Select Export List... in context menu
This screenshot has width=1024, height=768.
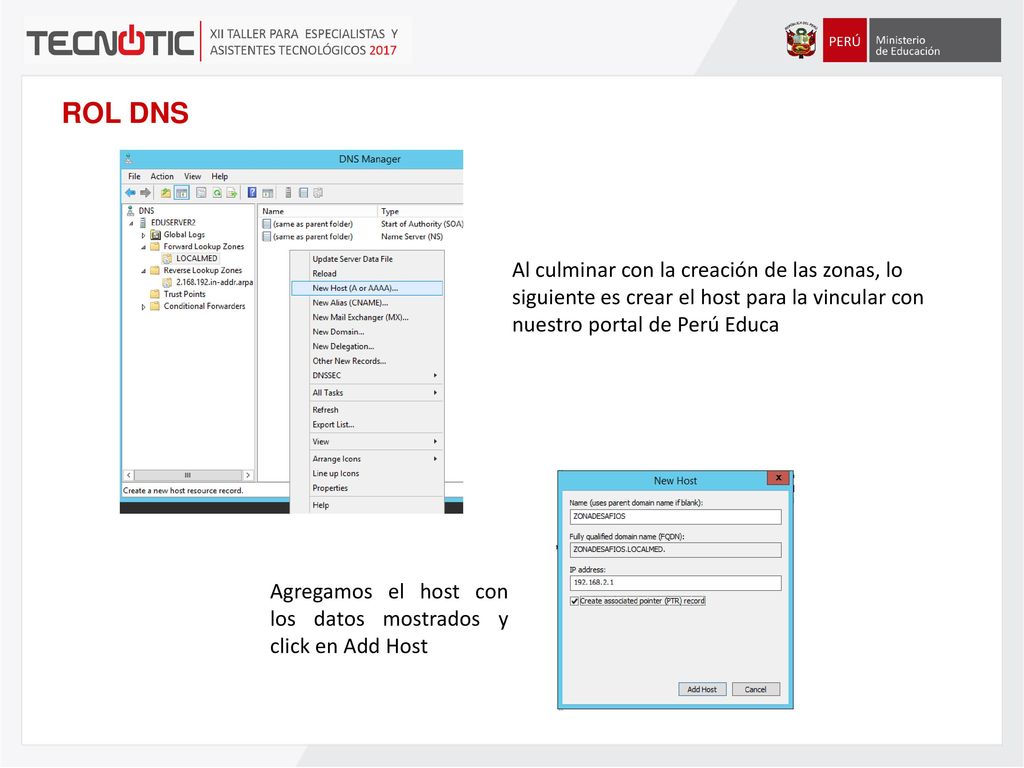tap(367, 424)
